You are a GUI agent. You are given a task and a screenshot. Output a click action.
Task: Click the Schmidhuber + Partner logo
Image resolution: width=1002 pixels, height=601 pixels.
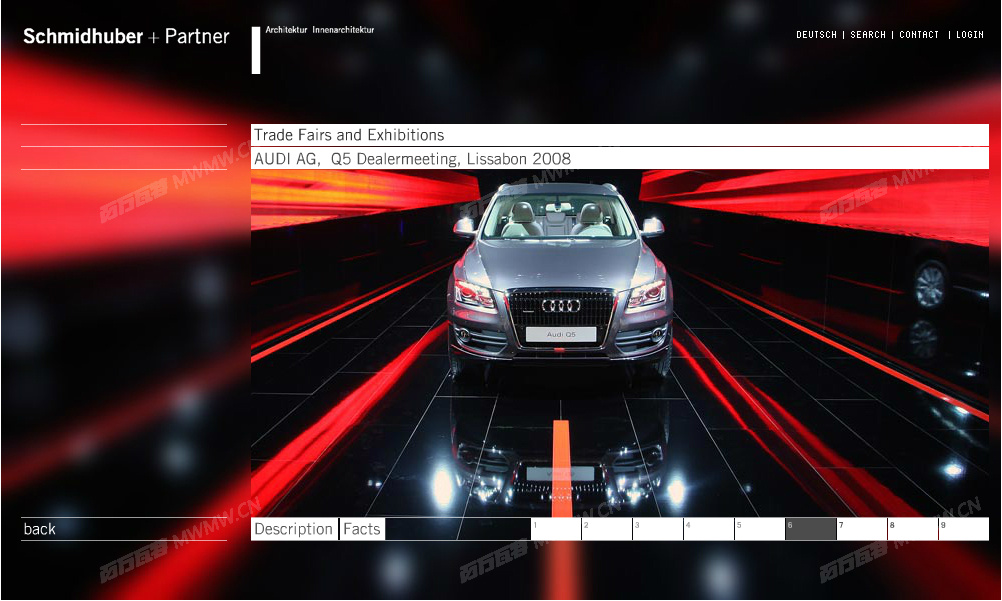click(126, 36)
